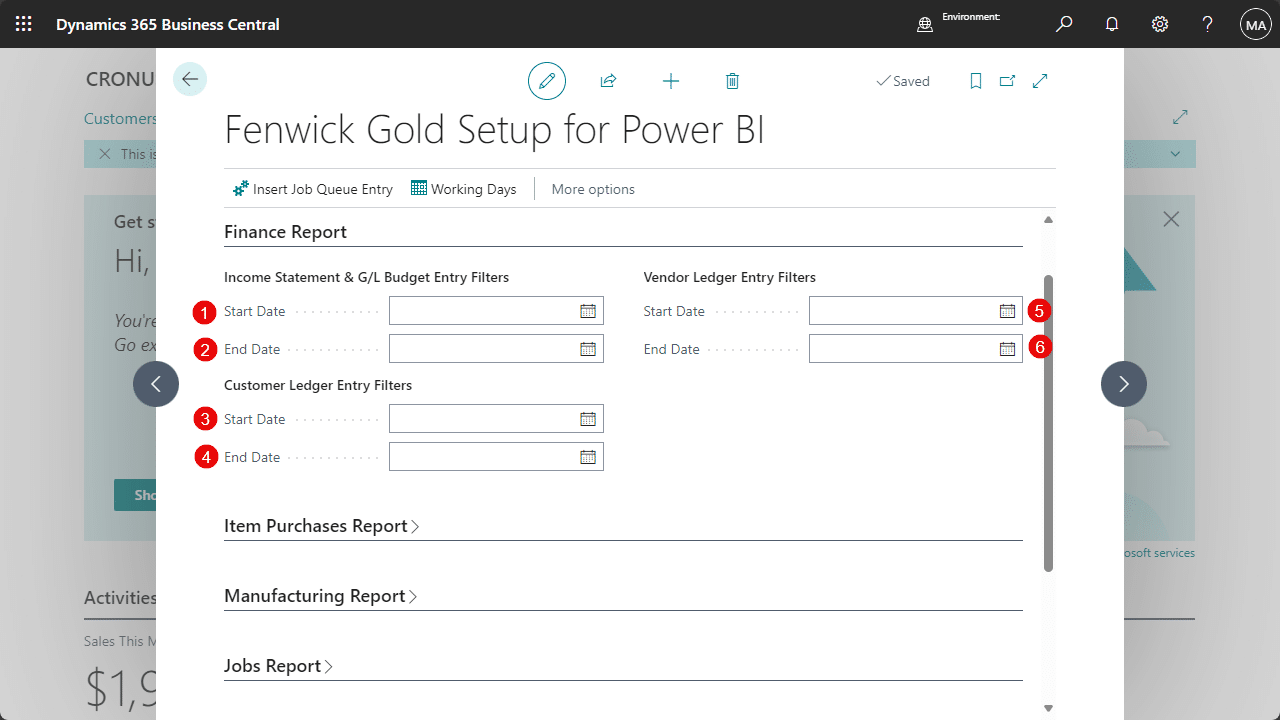1280x720 pixels.
Task: Expand the setup page to full width
Action: [x=1040, y=81]
